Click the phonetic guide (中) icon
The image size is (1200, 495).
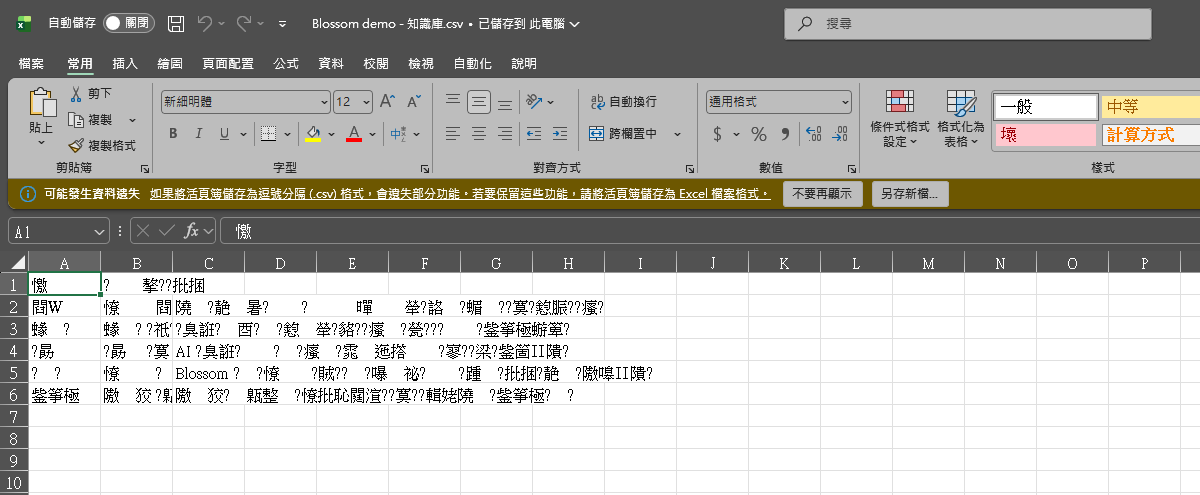pyautogui.click(x=397, y=134)
